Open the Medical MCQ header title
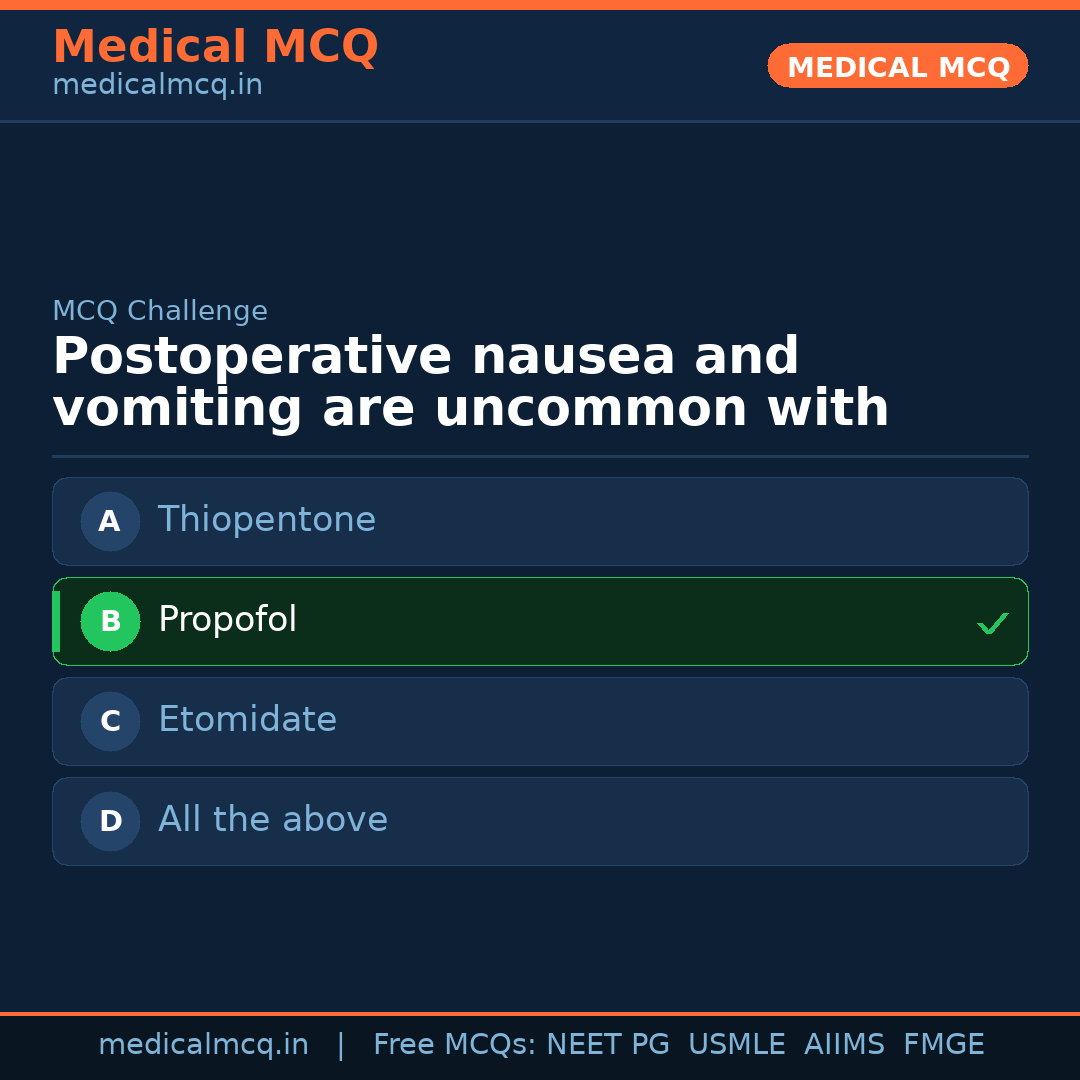Viewport: 1080px width, 1080px height. [215, 47]
